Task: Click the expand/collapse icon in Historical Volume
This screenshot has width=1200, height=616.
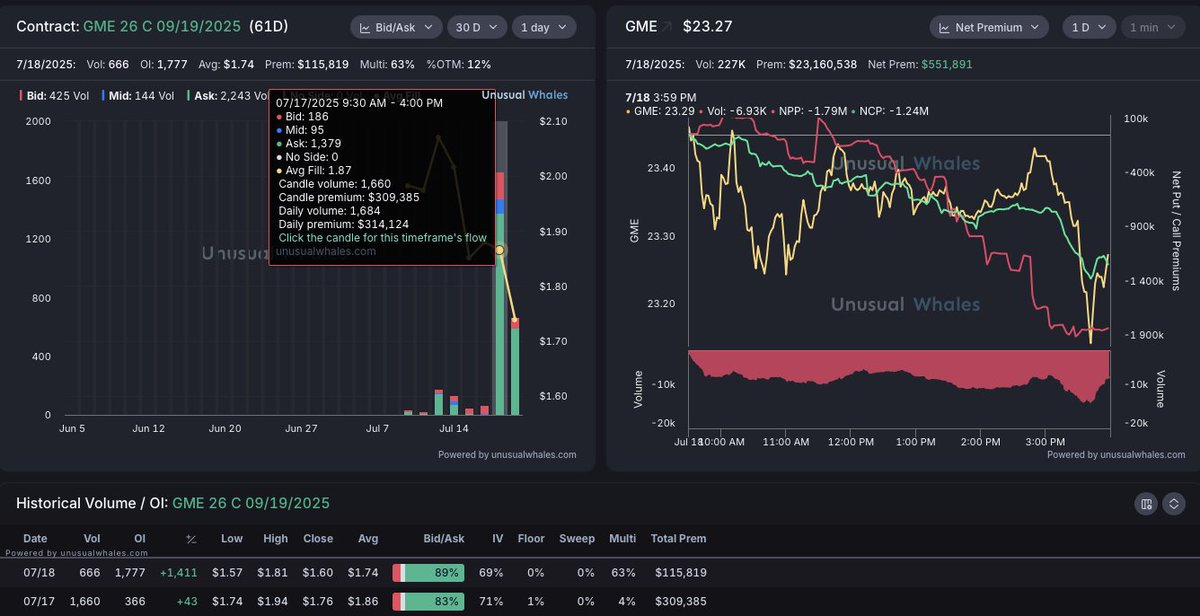Action: (x=1174, y=503)
